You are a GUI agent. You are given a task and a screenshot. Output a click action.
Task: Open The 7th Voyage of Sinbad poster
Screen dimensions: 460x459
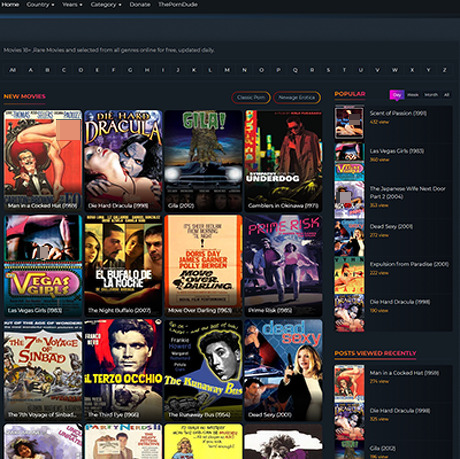[43, 370]
